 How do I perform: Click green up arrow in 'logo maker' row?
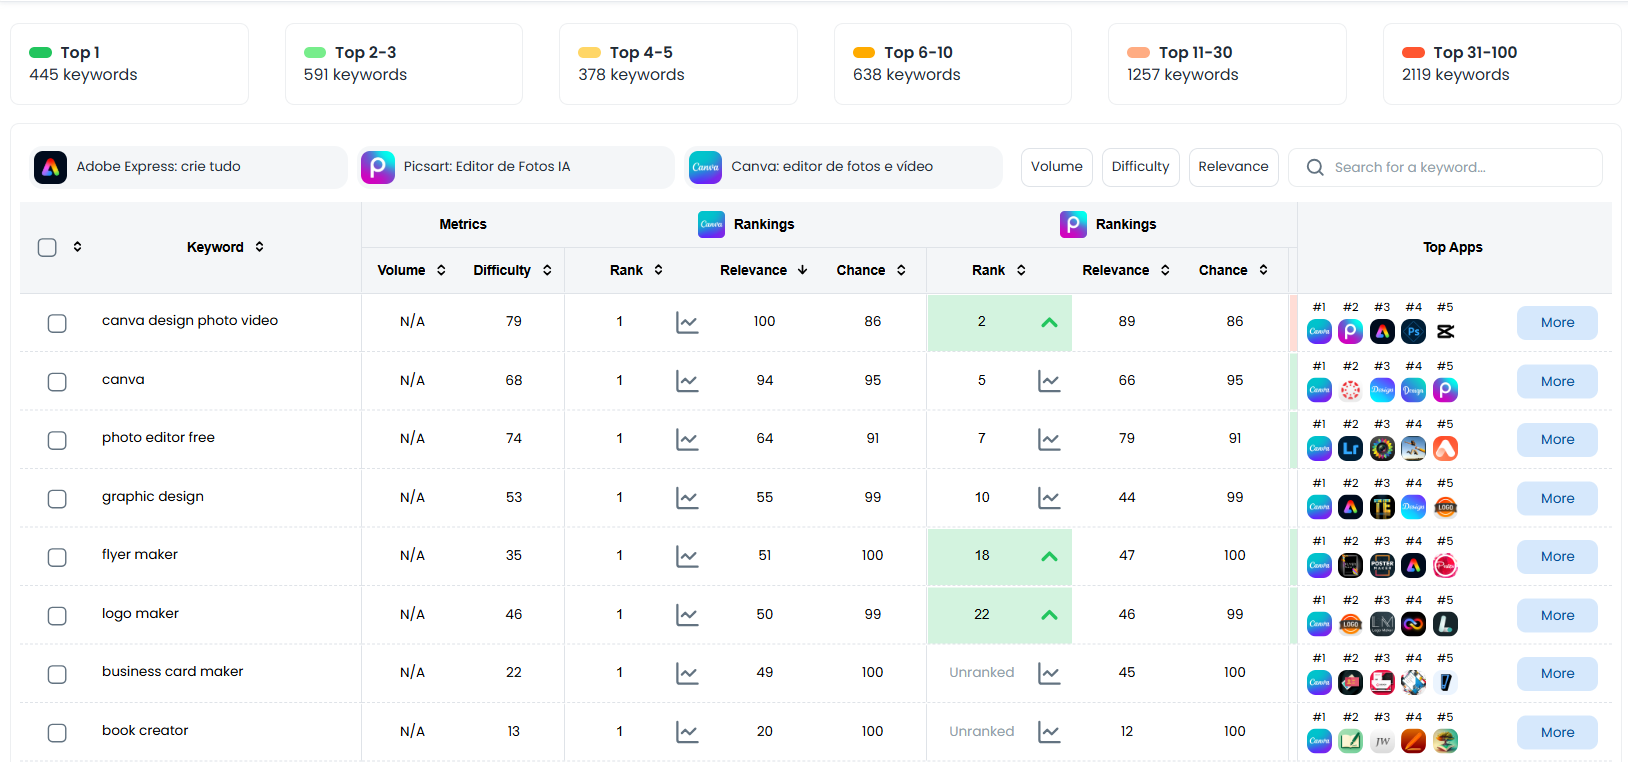[x=1049, y=615]
